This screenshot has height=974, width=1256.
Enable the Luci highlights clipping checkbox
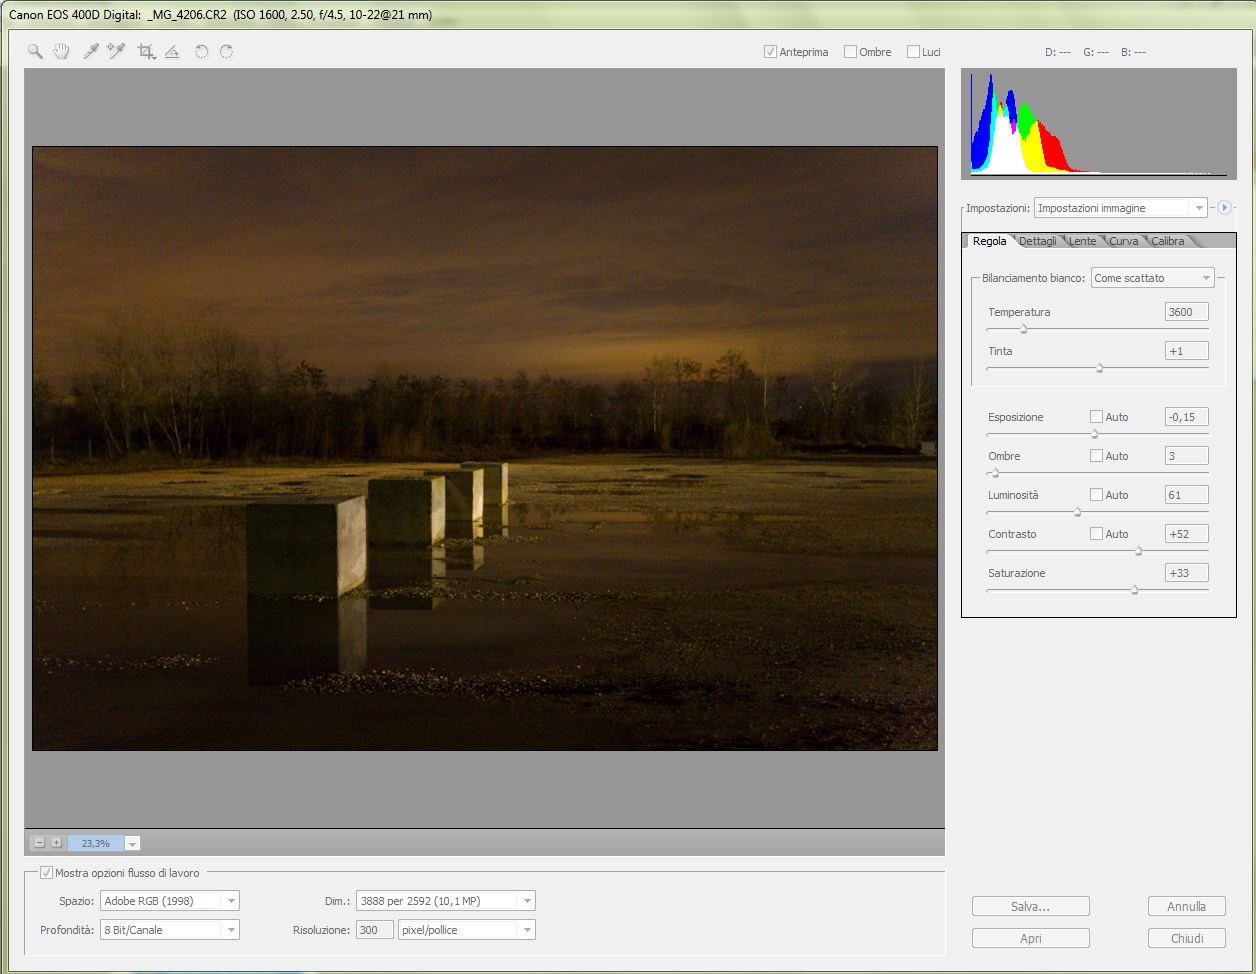pos(913,52)
